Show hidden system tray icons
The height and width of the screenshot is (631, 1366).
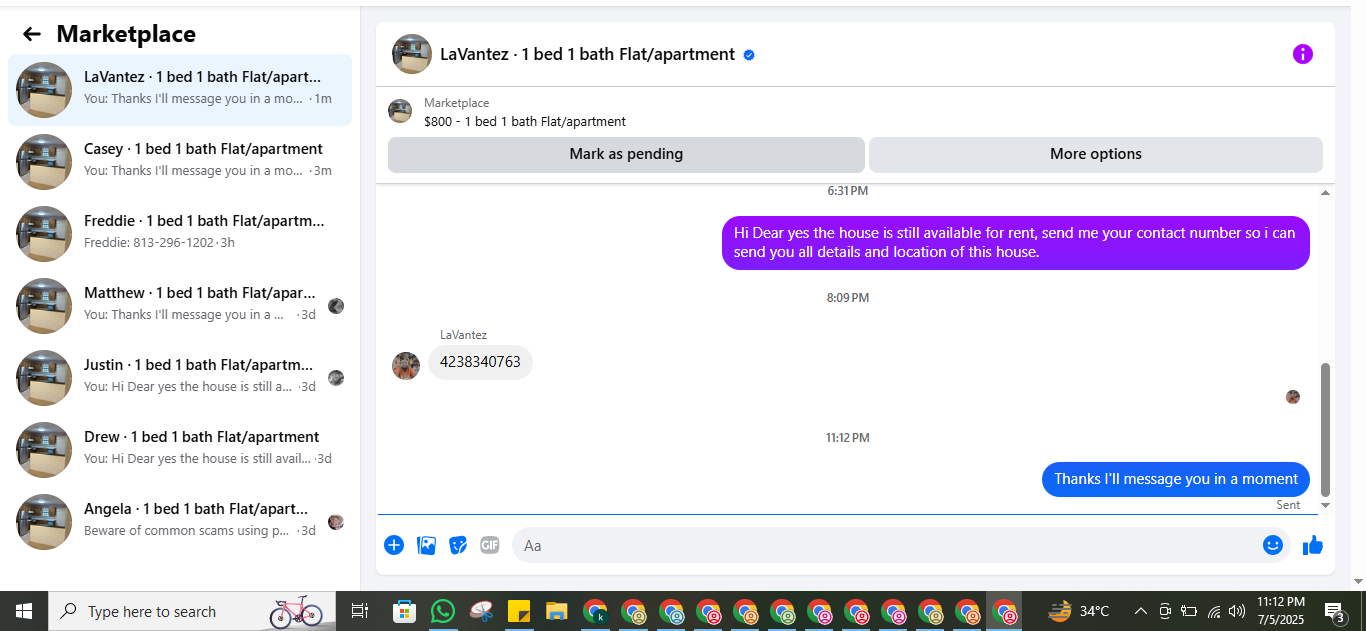click(x=1139, y=611)
